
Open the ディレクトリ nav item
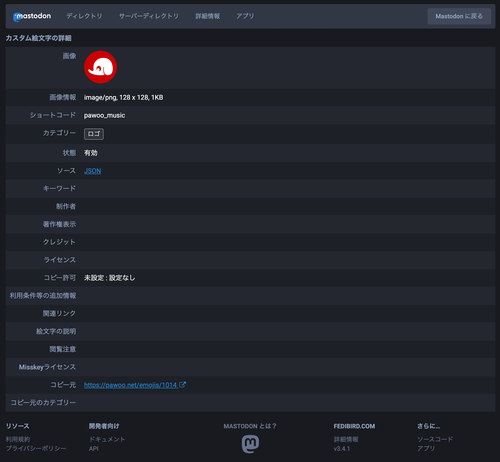(x=84, y=16)
